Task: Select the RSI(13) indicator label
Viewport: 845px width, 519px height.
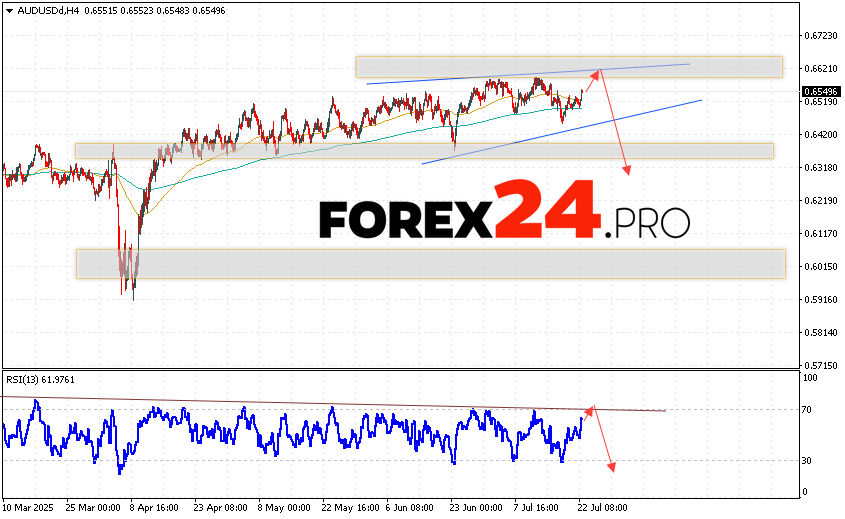Action: click(28, 379)
